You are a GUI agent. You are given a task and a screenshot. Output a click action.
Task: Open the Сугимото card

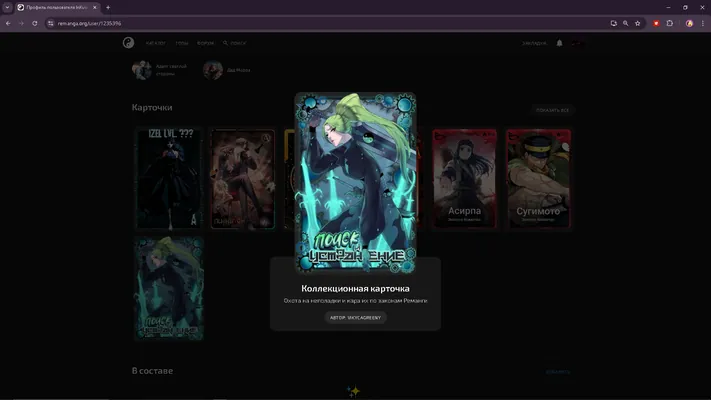(x=538, y=178)
